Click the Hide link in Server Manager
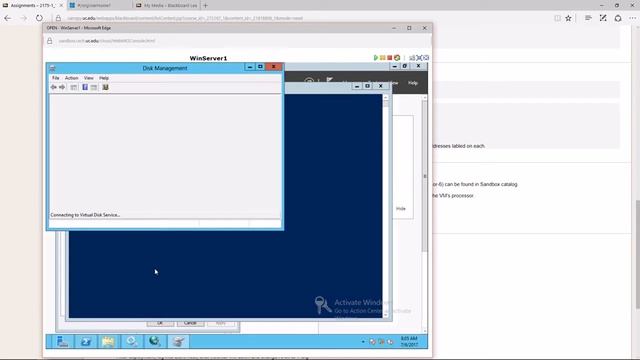Screen dimensions: 640x360 pos(401,209)
